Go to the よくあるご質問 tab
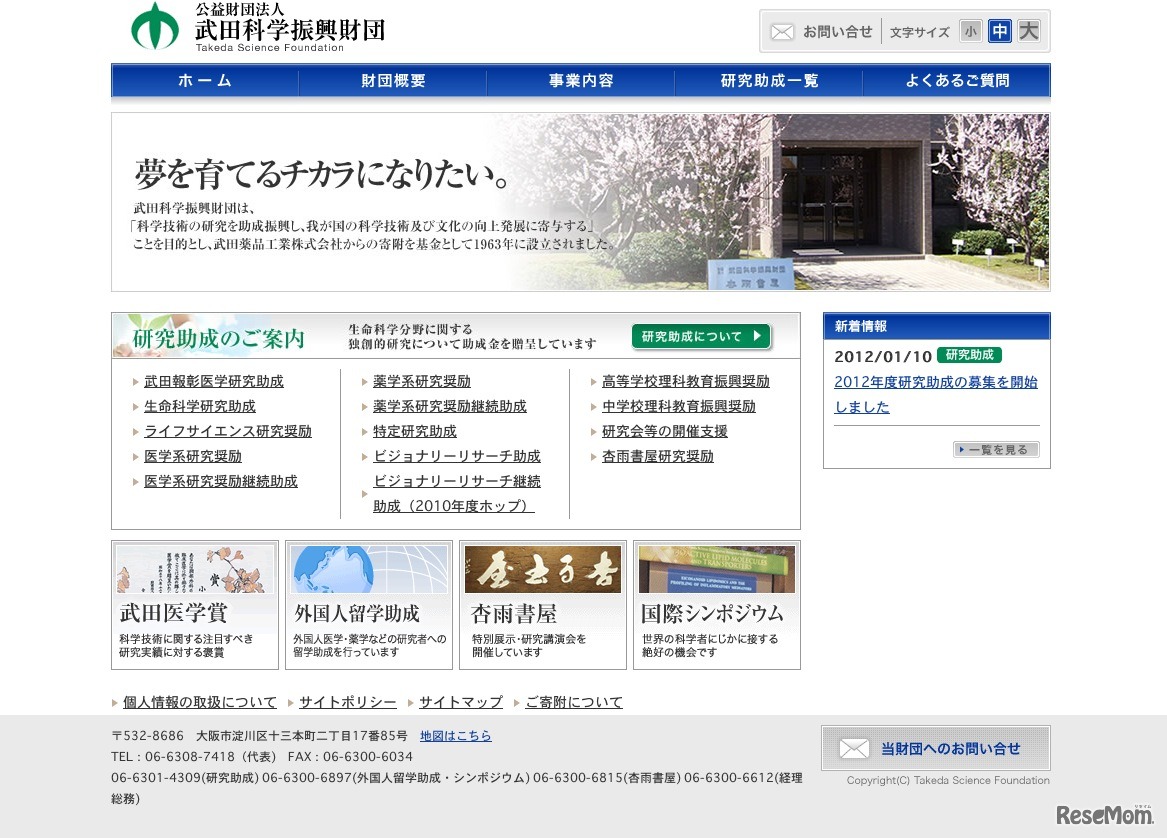 click(955, 81)
